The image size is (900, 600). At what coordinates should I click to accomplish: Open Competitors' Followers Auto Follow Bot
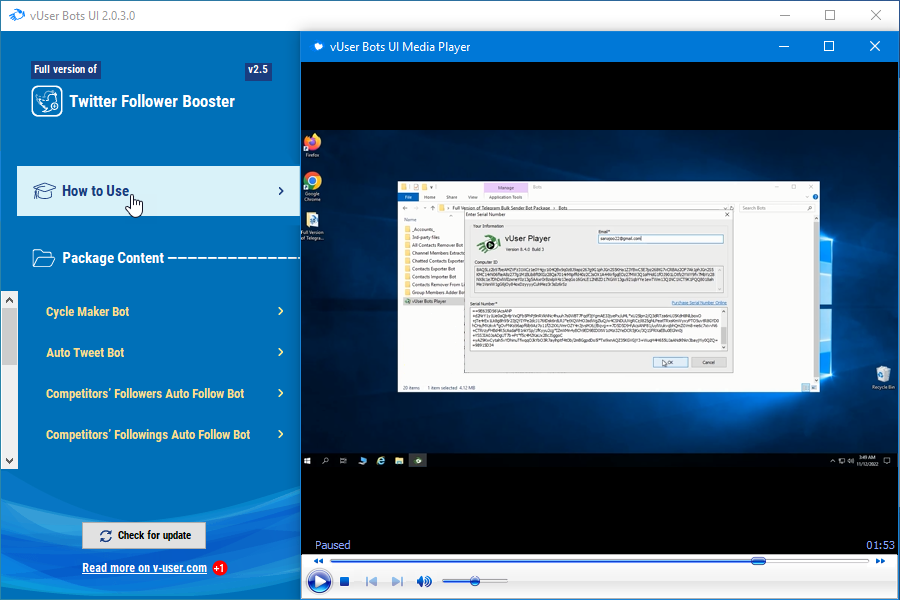click(x=145, y=393)
